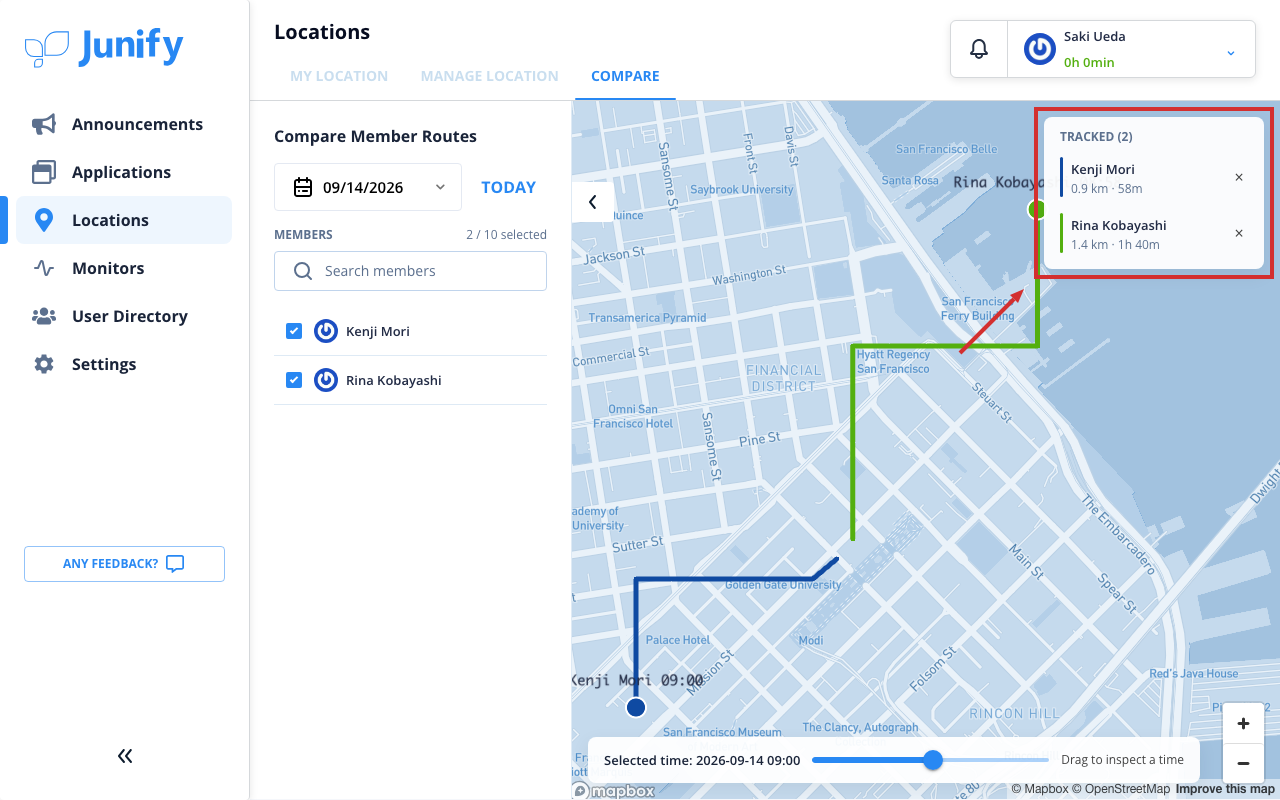
Task: Switch to My Location tab
Action: pyautogui.click(x=339, y=76)
